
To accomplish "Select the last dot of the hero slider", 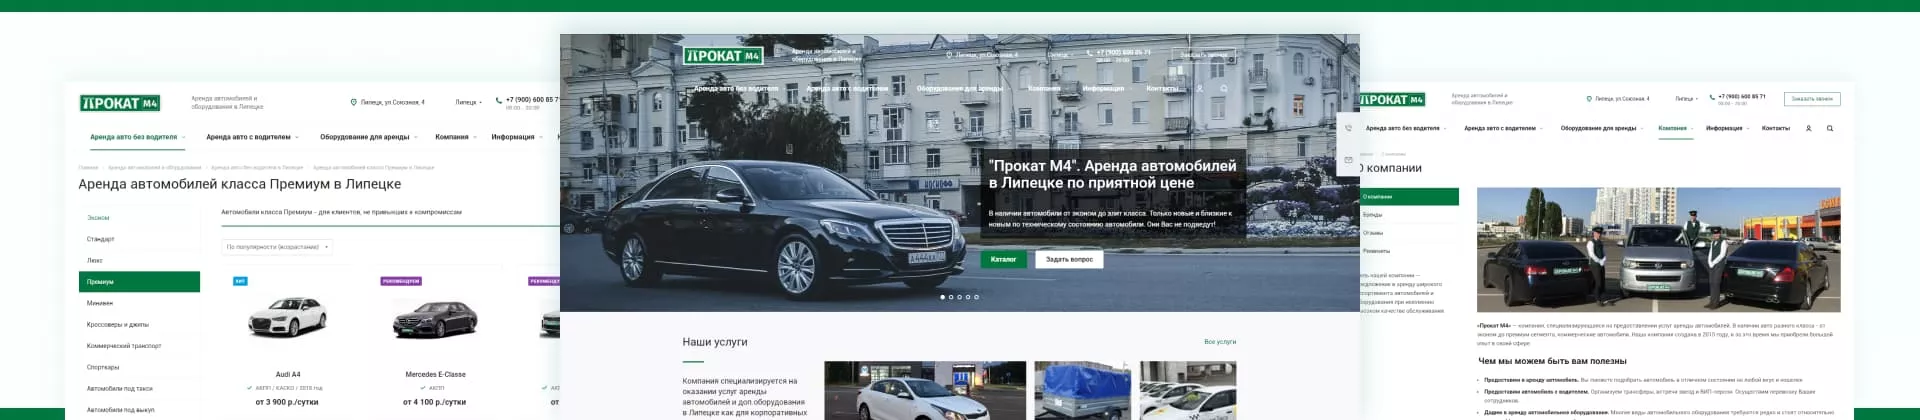I will [x=977, y=297].
